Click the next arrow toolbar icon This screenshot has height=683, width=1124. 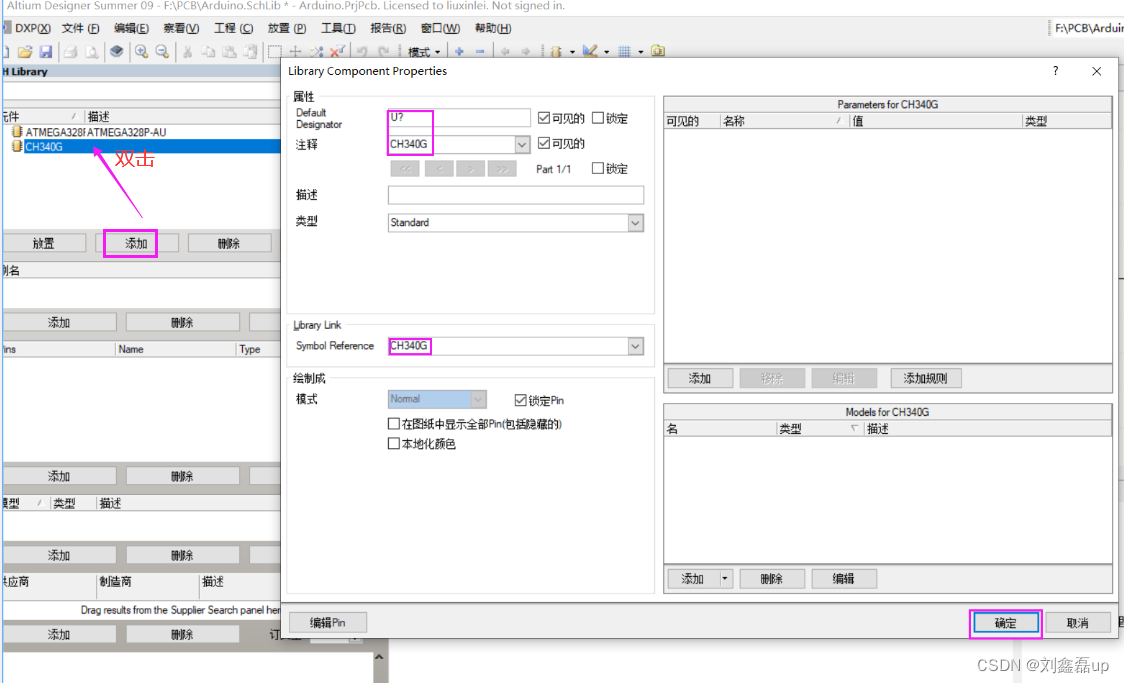tap(525, 52)
